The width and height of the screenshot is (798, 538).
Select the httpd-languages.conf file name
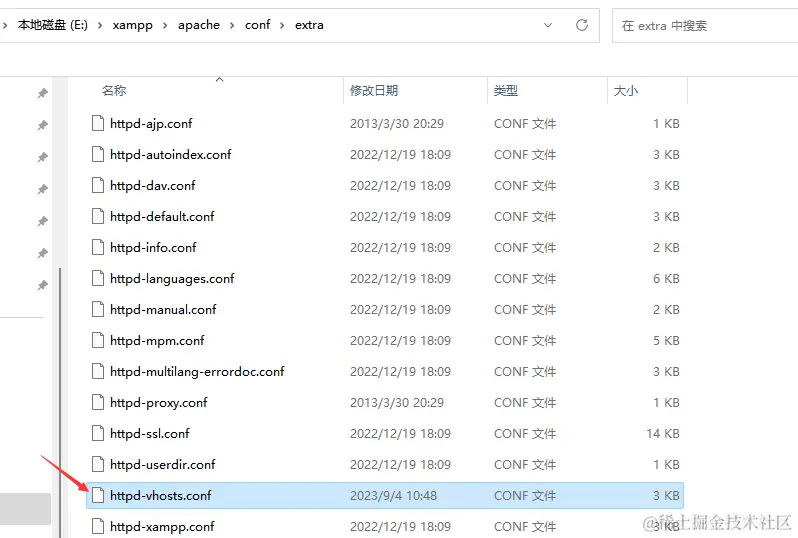pos(172,279)
